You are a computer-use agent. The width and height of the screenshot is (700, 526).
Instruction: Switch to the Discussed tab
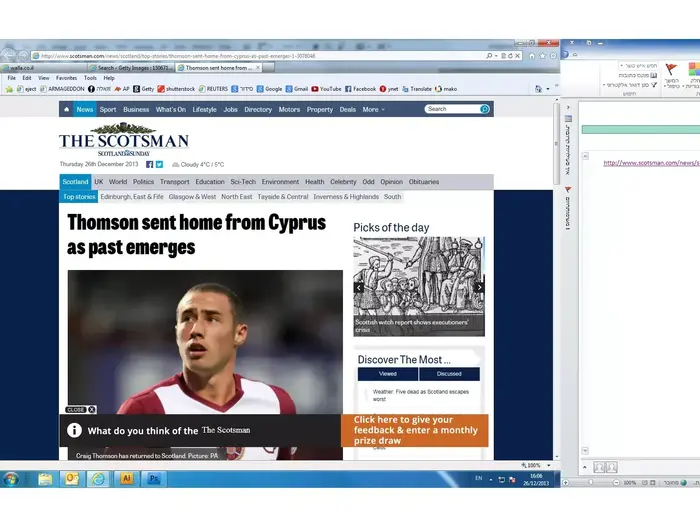tap(449, 374)
